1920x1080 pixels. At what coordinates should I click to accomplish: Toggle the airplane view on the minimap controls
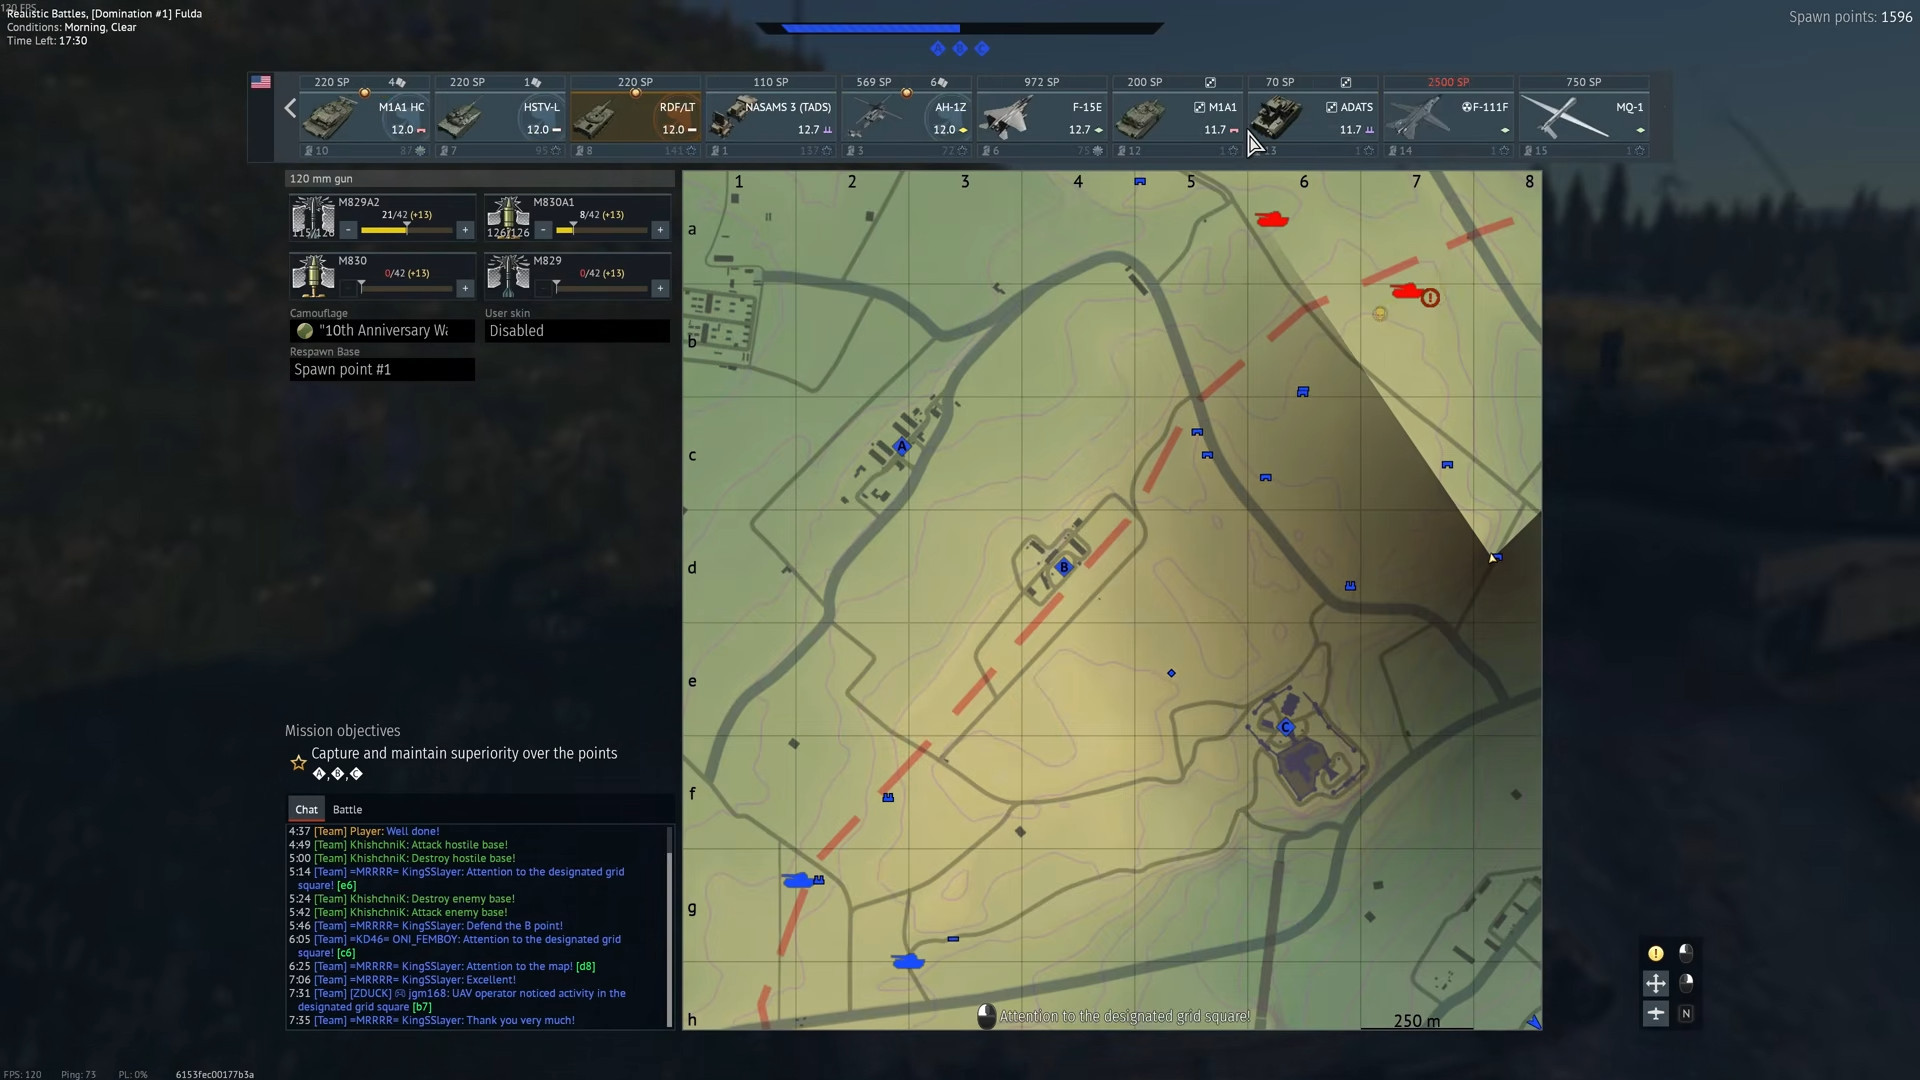point(1655,1013)
